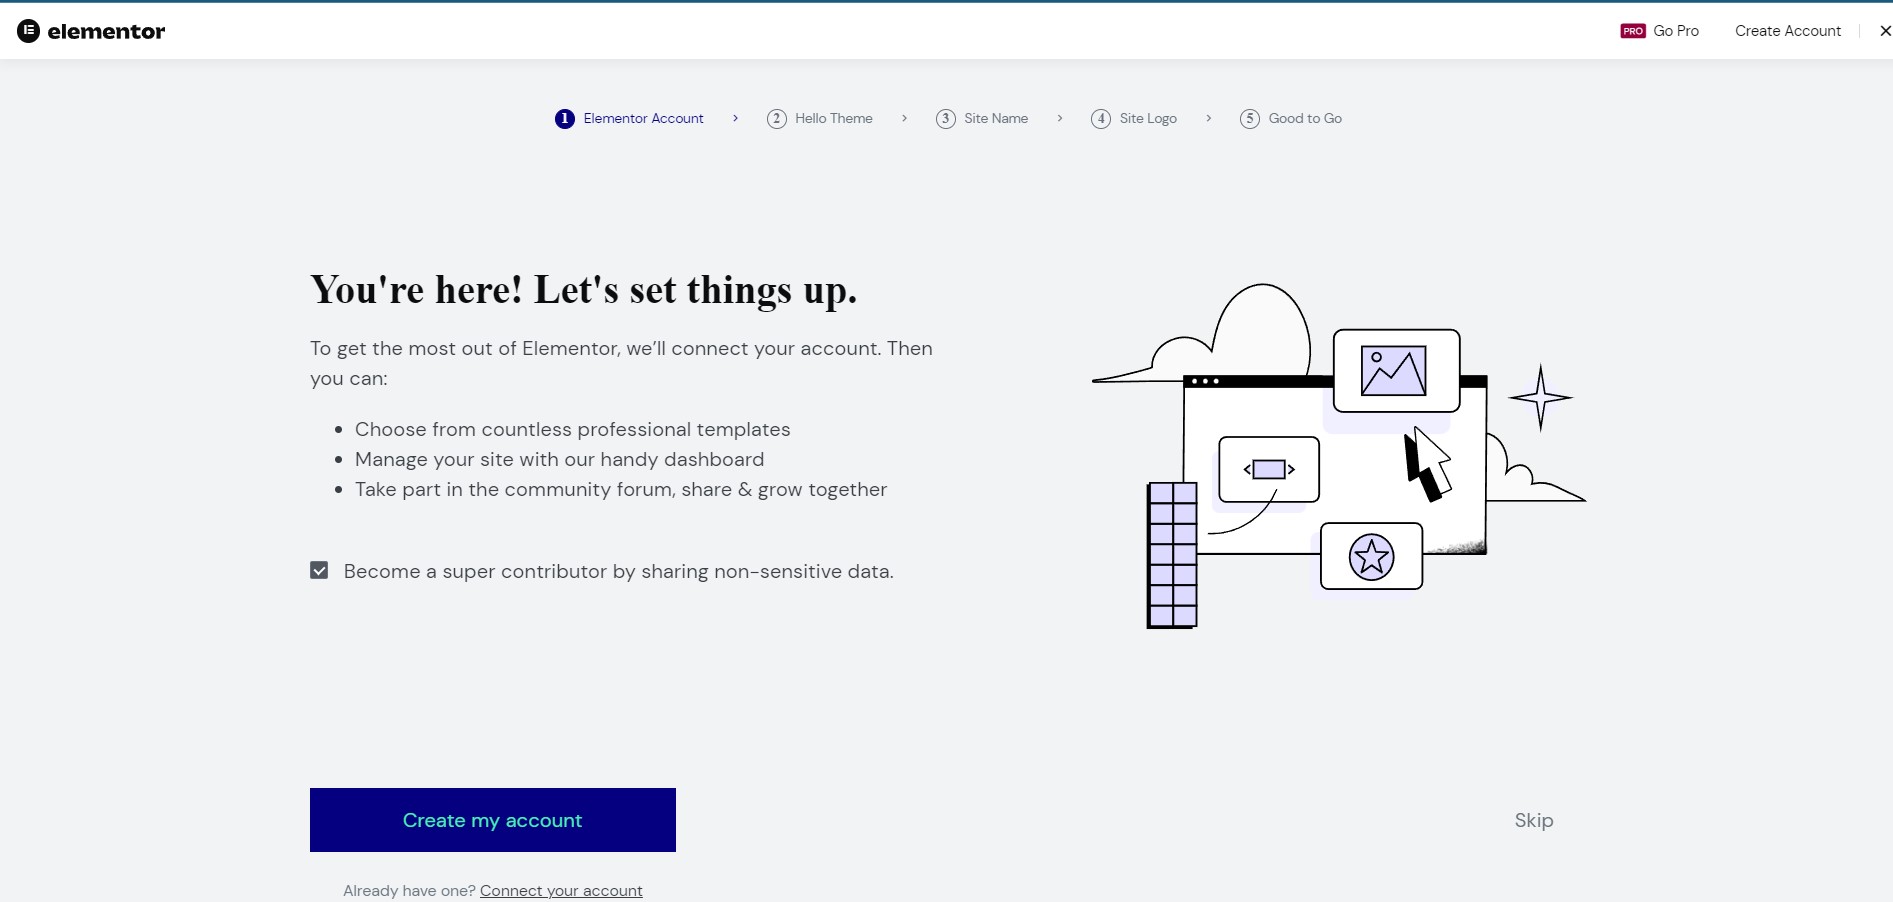
Task: Open the Connect your account link
Action: pos(561,890)
